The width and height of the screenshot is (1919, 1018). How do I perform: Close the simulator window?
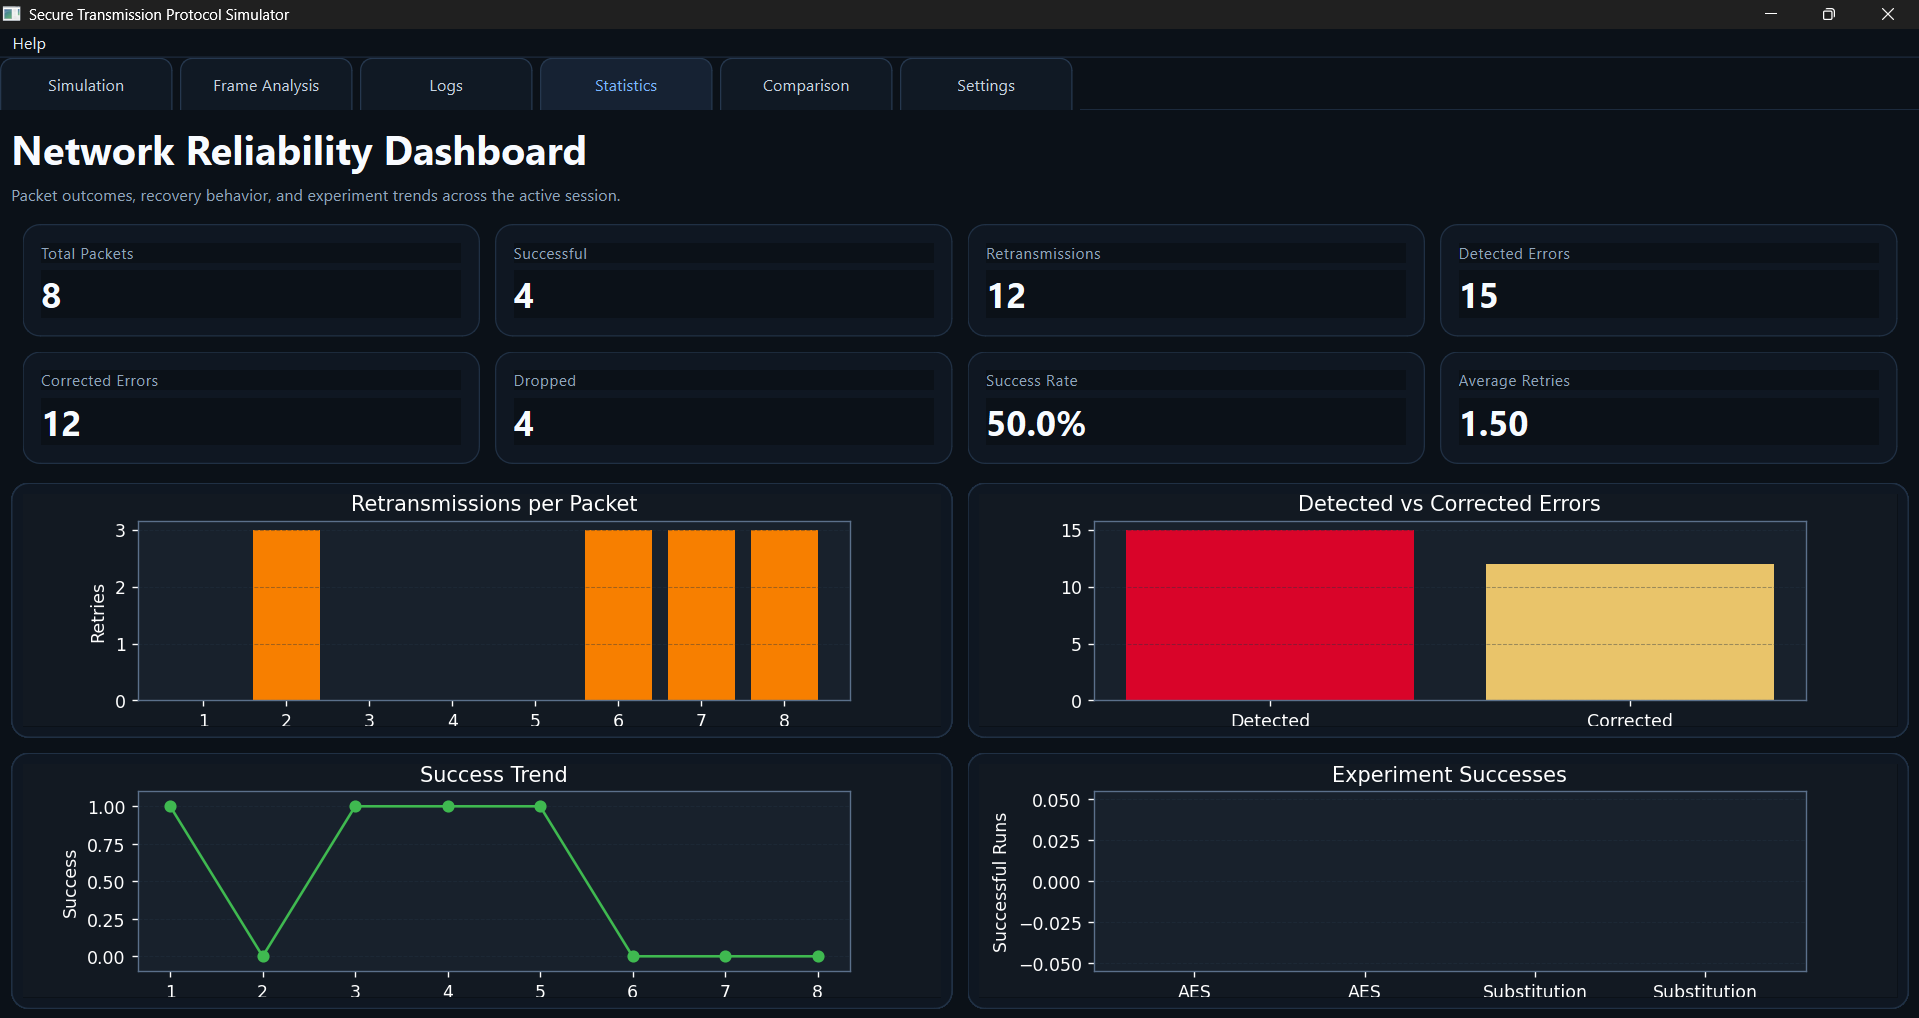click(1888, 14)
